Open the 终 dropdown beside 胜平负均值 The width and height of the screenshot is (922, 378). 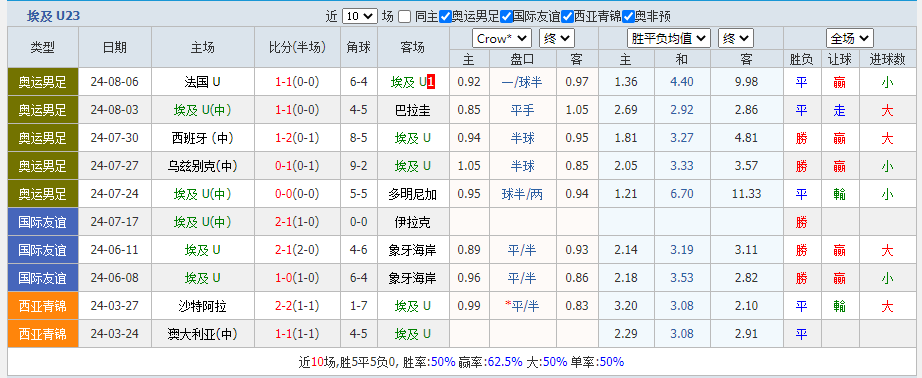pos(736,39)
